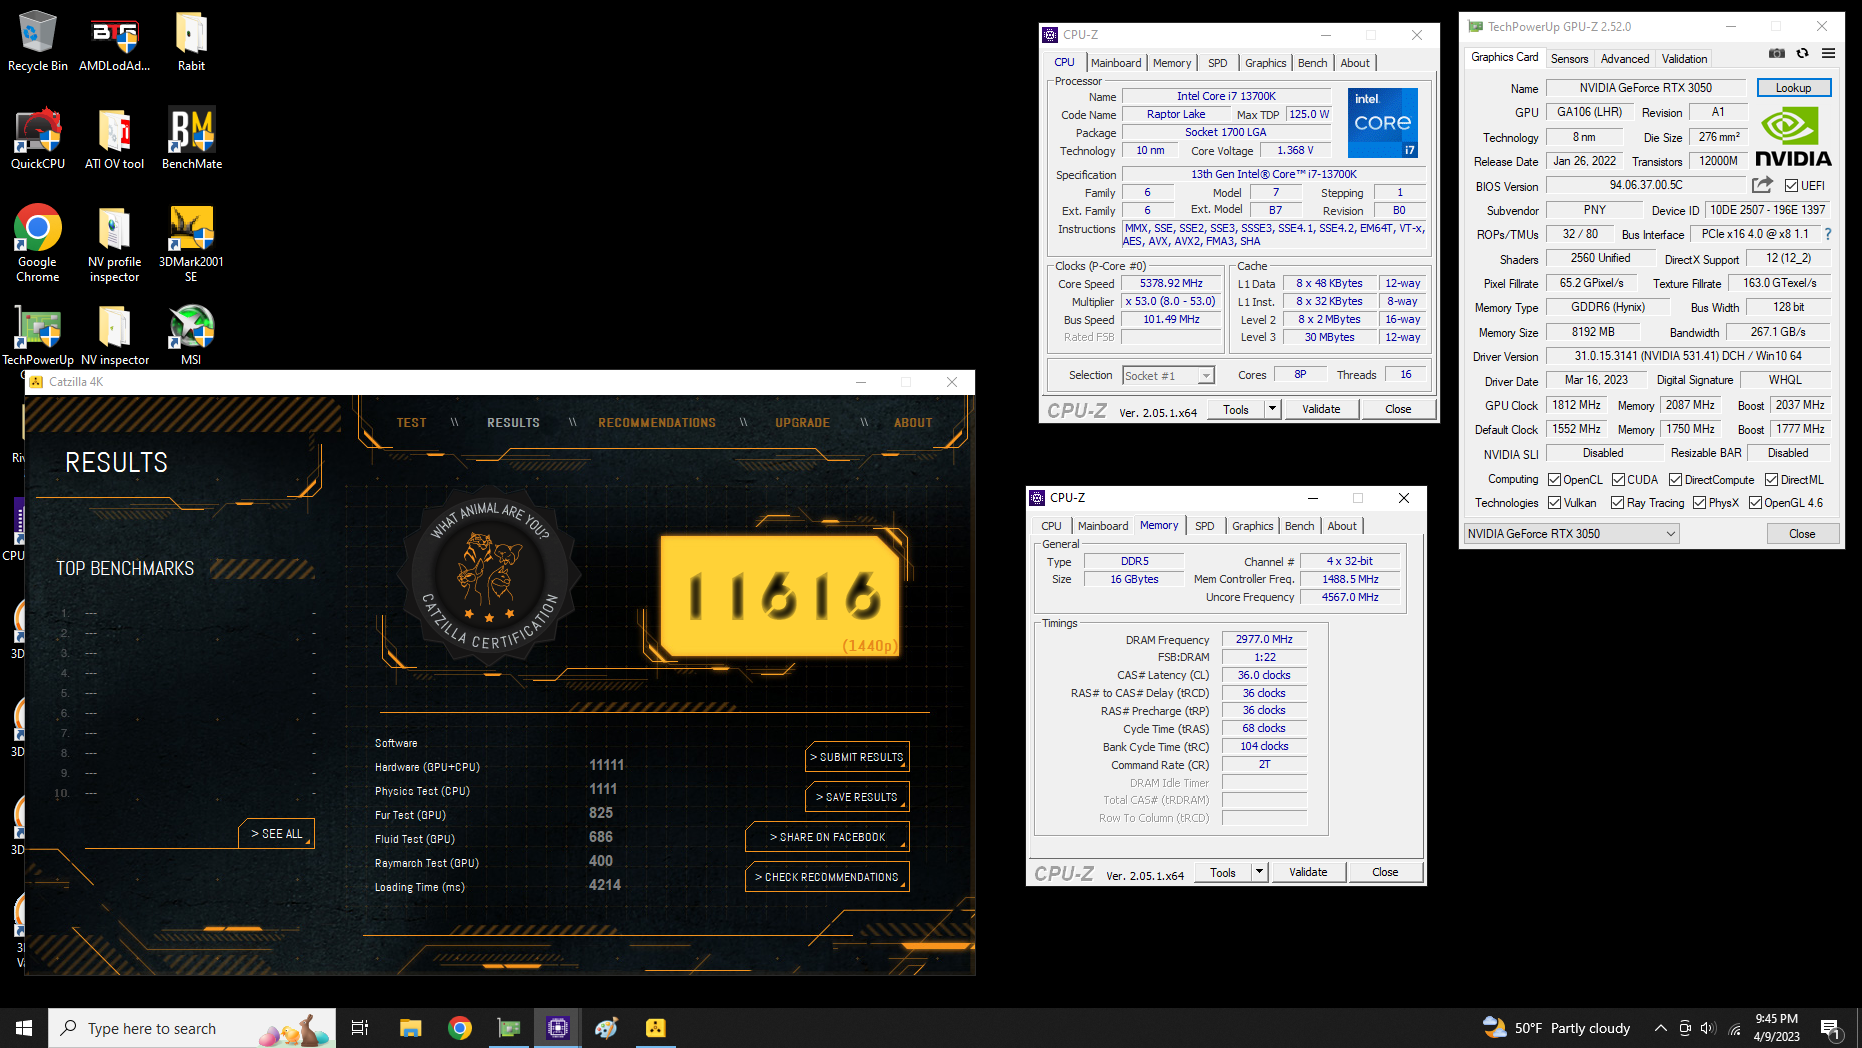Click the GPU-Z refresh icon
The height and width of the screenshot is (1048, 1862).
point(1802,53)
